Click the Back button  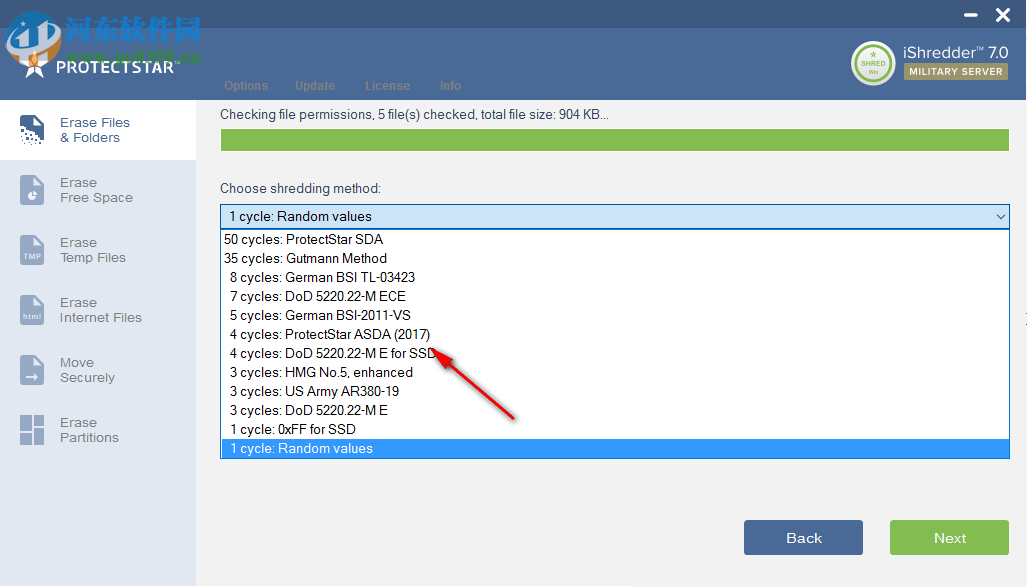point(803,538)
